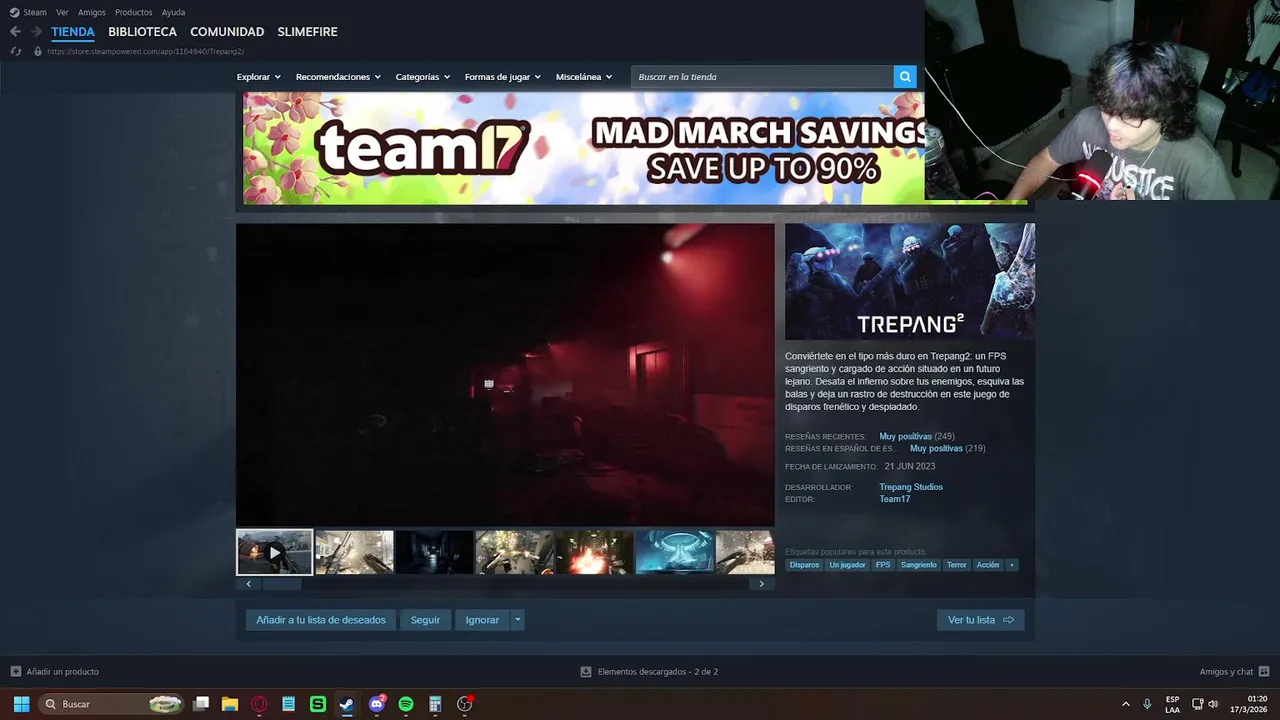Click the Buscar en la tienda field
The width and height of the screenshot is (1280, 720).
[x=762, y=77]
